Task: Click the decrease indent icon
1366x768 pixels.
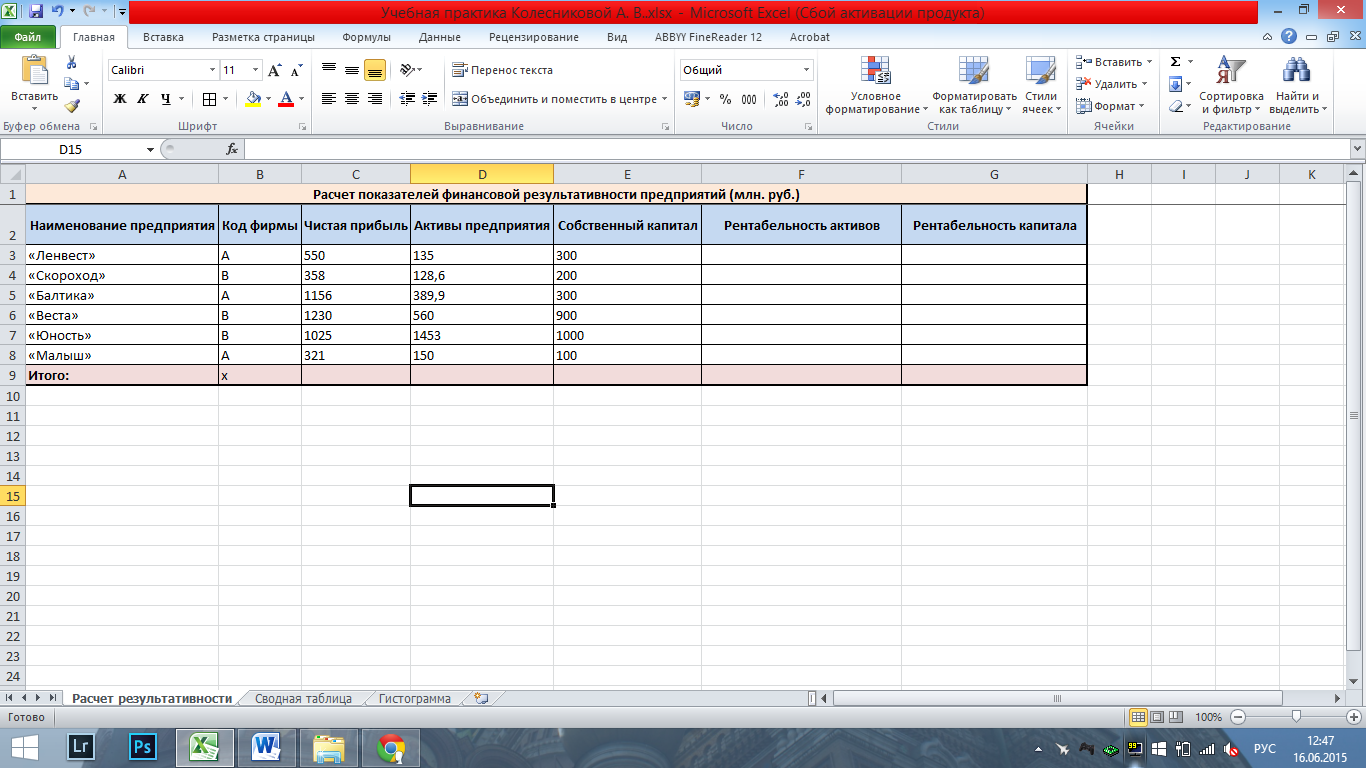Action: pyautogui.click(x=406, y=99)
